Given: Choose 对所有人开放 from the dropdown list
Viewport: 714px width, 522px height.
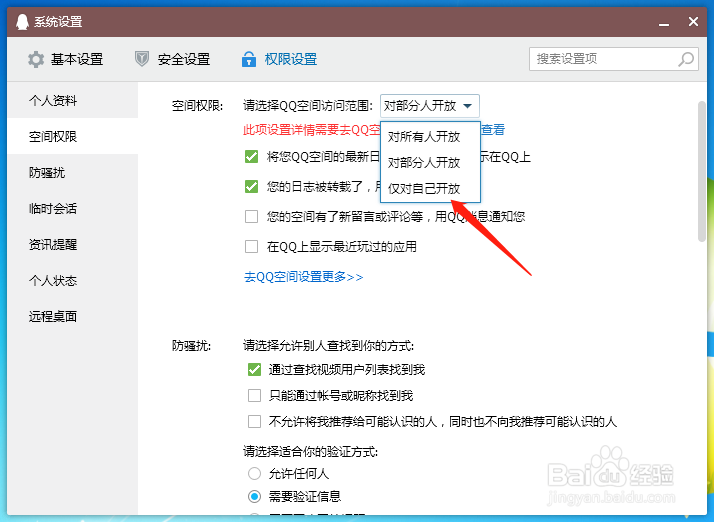Looking at the screenshot, I should pyautogui.click(x=430, y=136).
